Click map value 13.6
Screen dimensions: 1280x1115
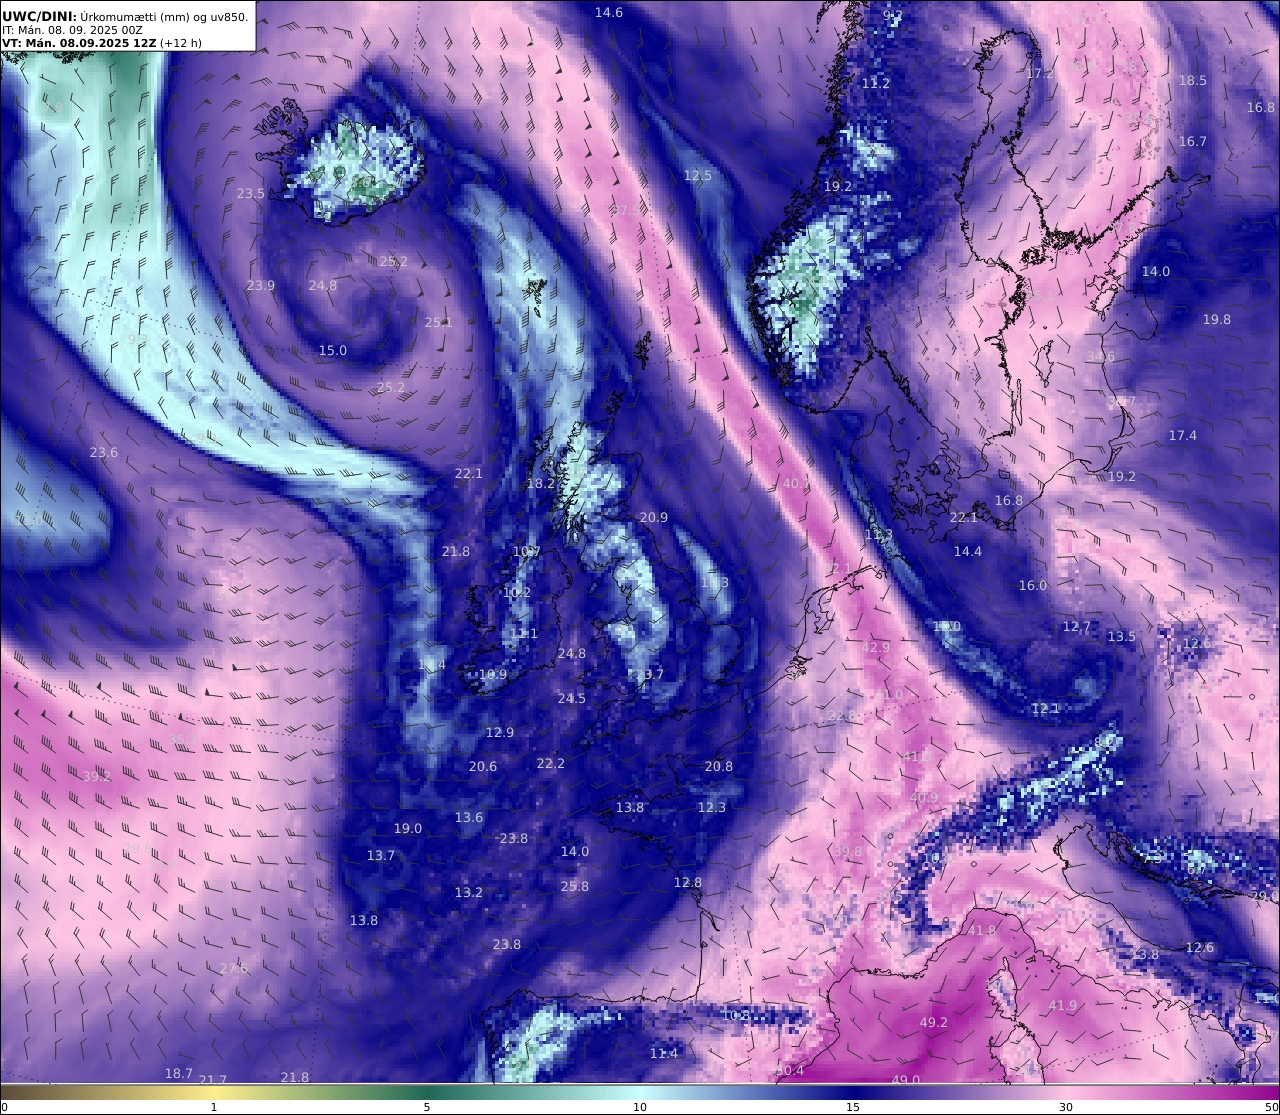click(x=469, y=818)
